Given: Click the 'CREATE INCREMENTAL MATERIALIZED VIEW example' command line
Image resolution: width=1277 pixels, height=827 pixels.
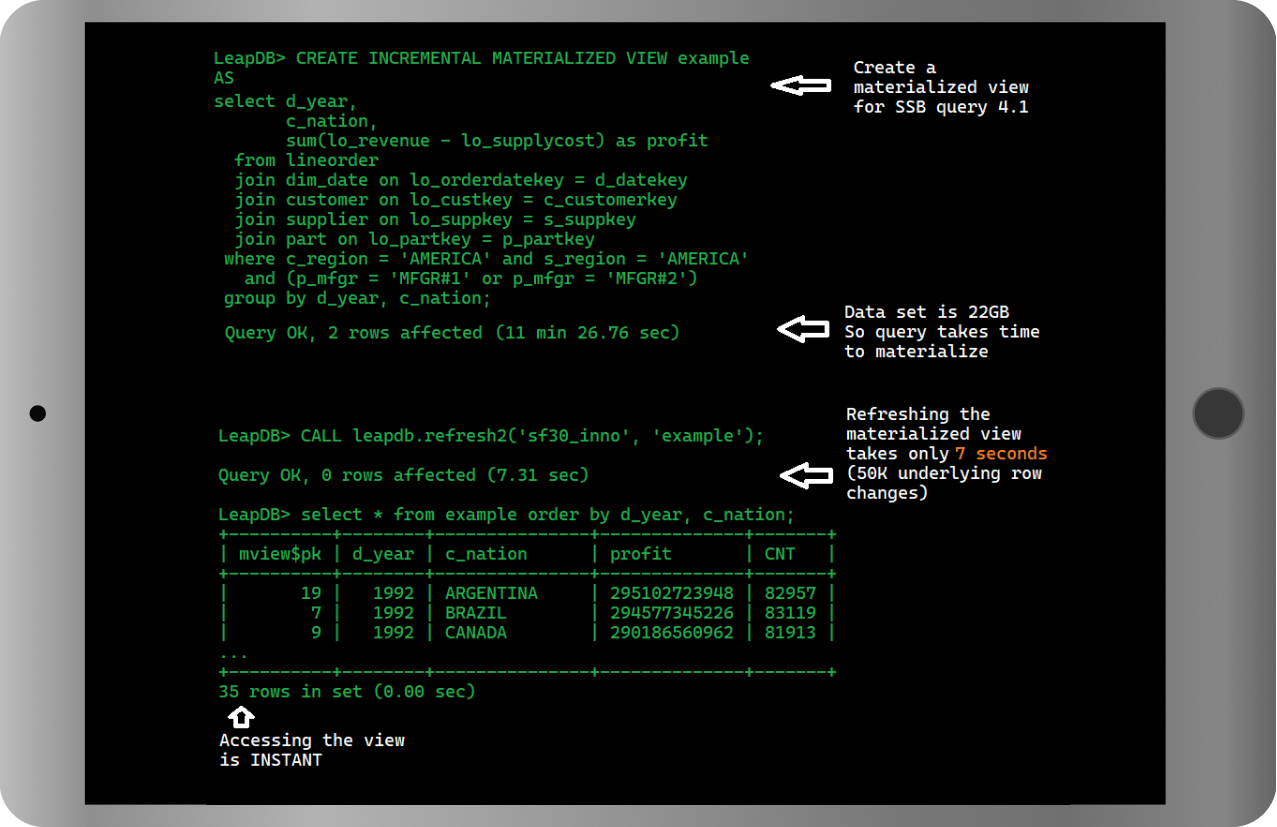Looking at the screenshot, I should pyautogui.click(x=481, y=58).
